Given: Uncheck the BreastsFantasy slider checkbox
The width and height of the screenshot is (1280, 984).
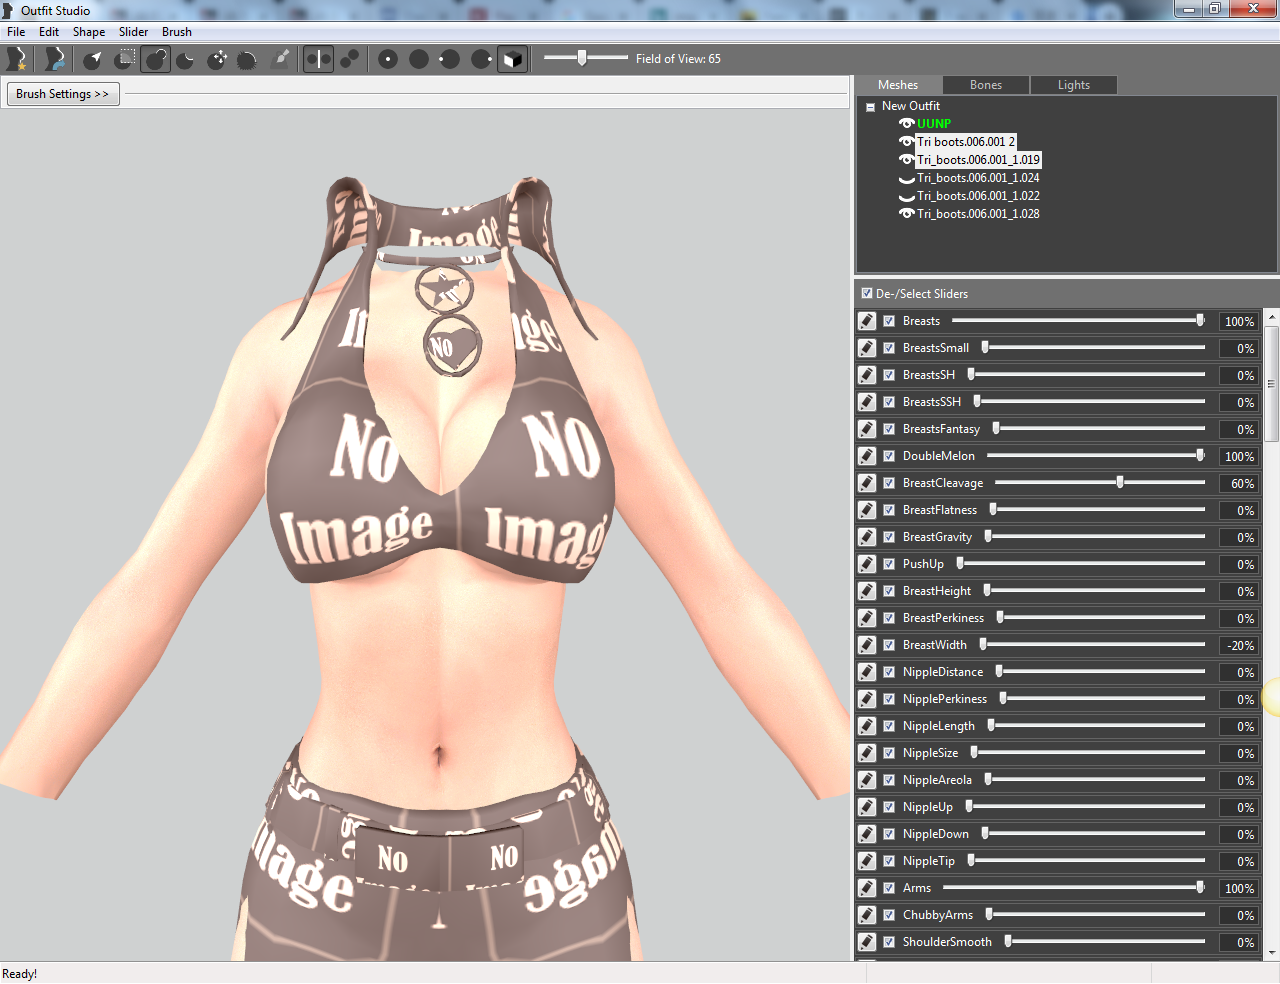Looking at the screenshot, I should point(889,429).
